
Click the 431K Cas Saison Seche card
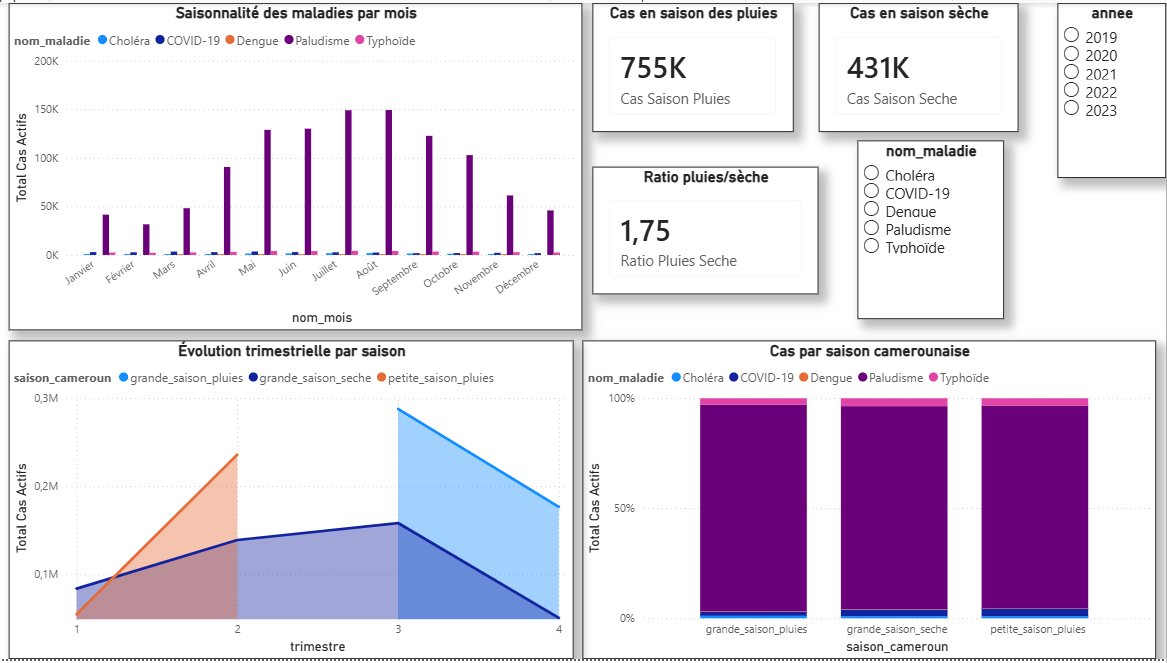(x=918, y=75)
